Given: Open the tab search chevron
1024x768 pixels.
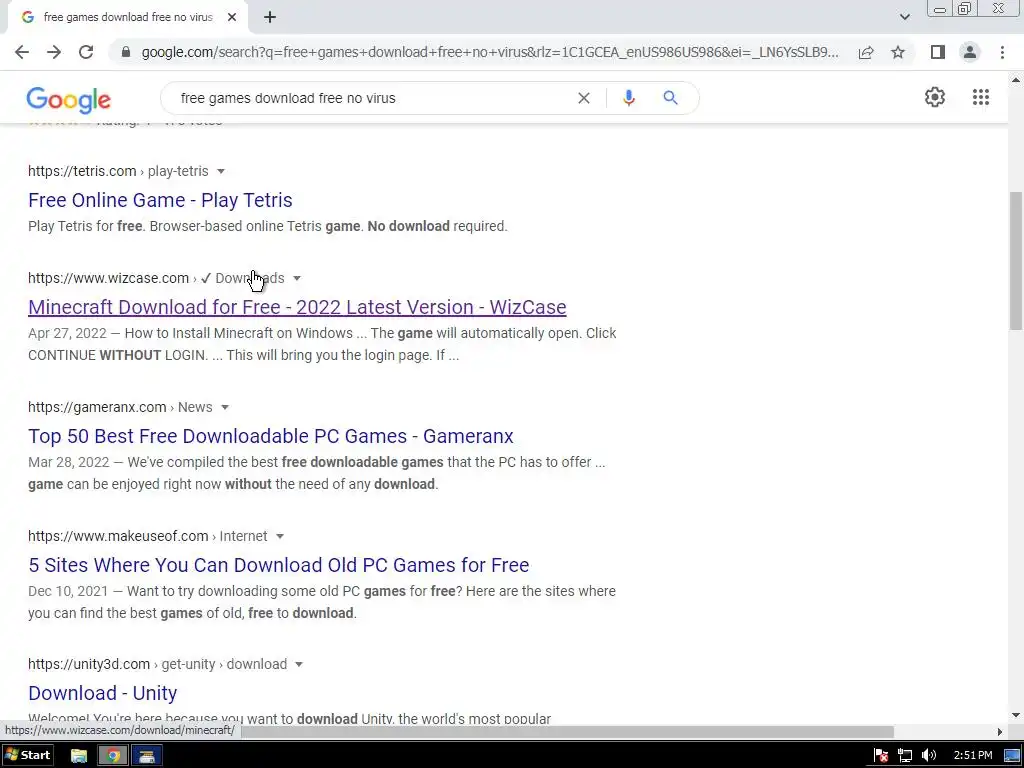Looking at the screenshot, I should point(904,18).
